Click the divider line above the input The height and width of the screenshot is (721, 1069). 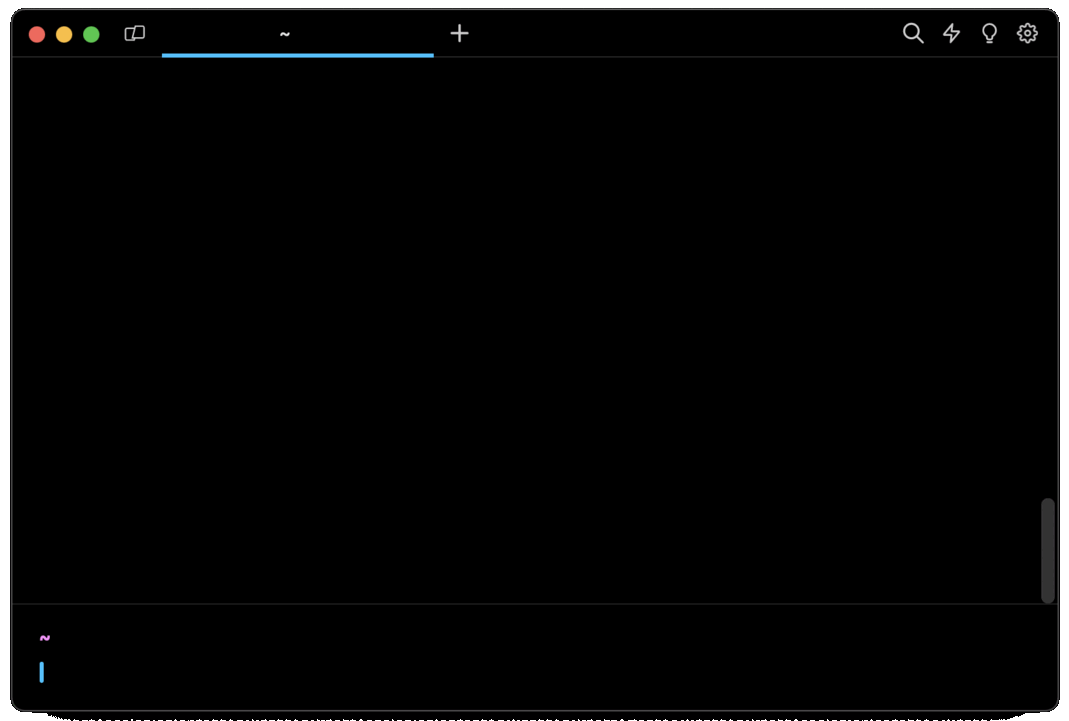pos(520,604)
